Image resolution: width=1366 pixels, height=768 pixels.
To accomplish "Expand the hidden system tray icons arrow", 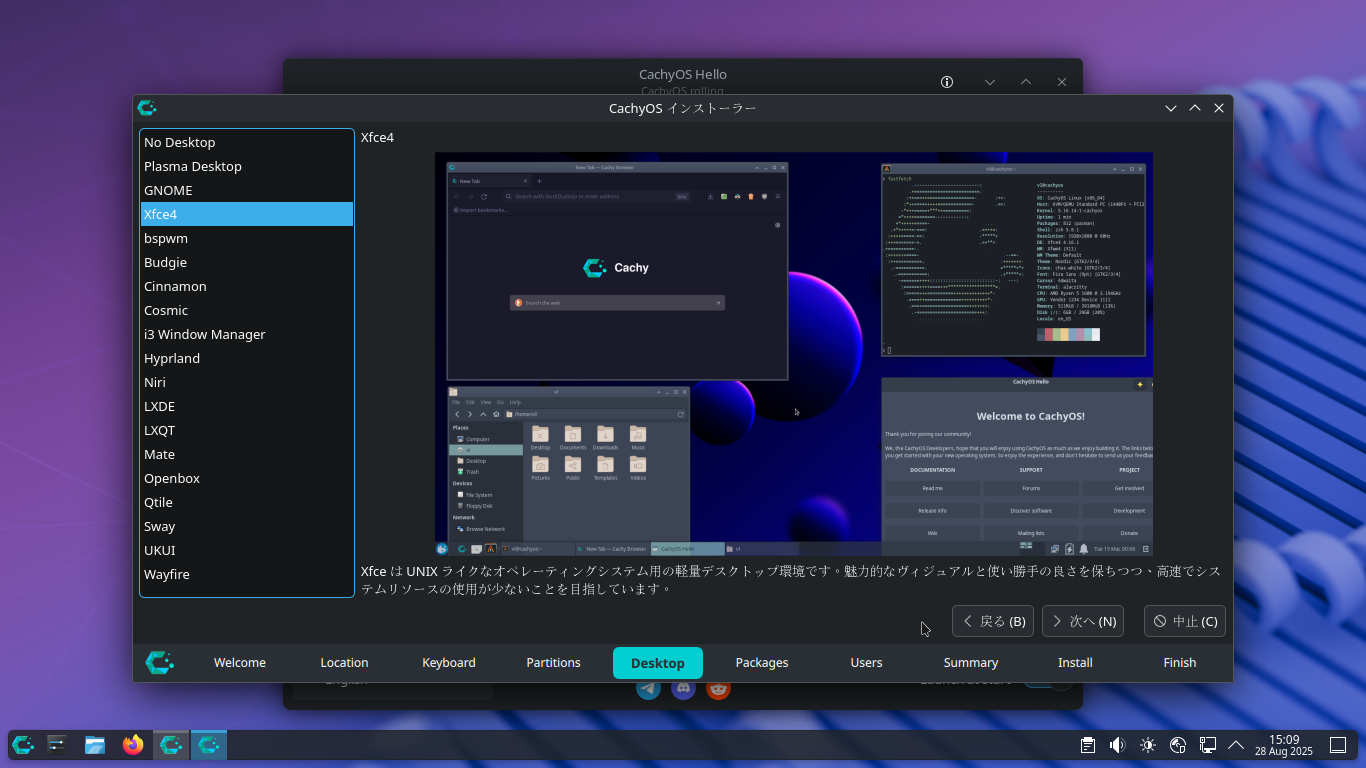I will 1236,745.
